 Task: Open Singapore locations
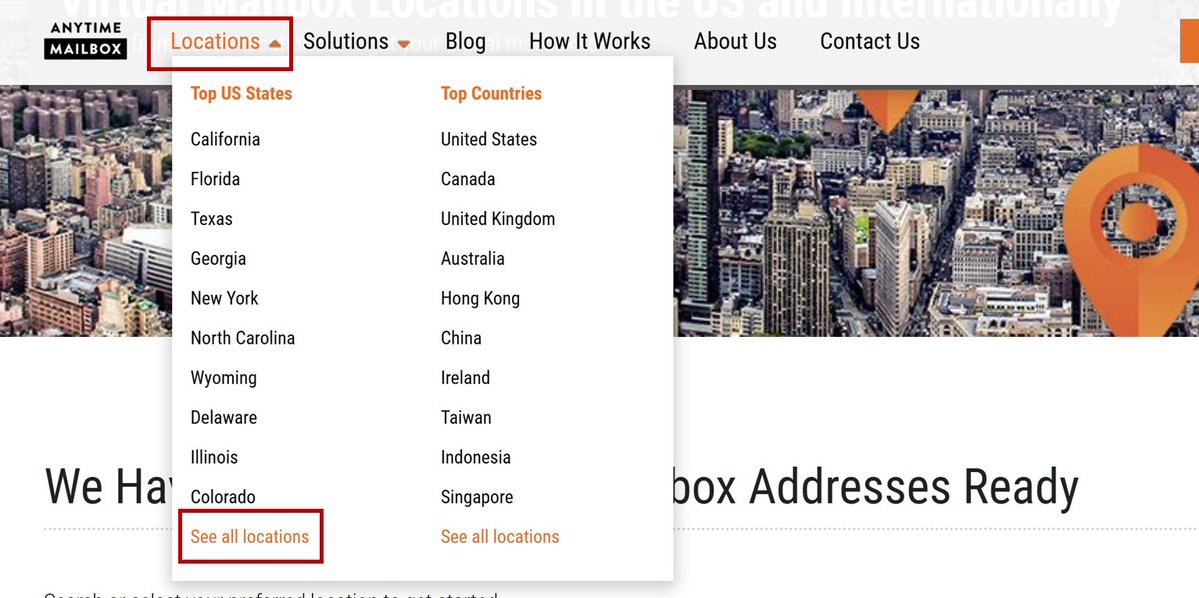[x=476, y=497]
